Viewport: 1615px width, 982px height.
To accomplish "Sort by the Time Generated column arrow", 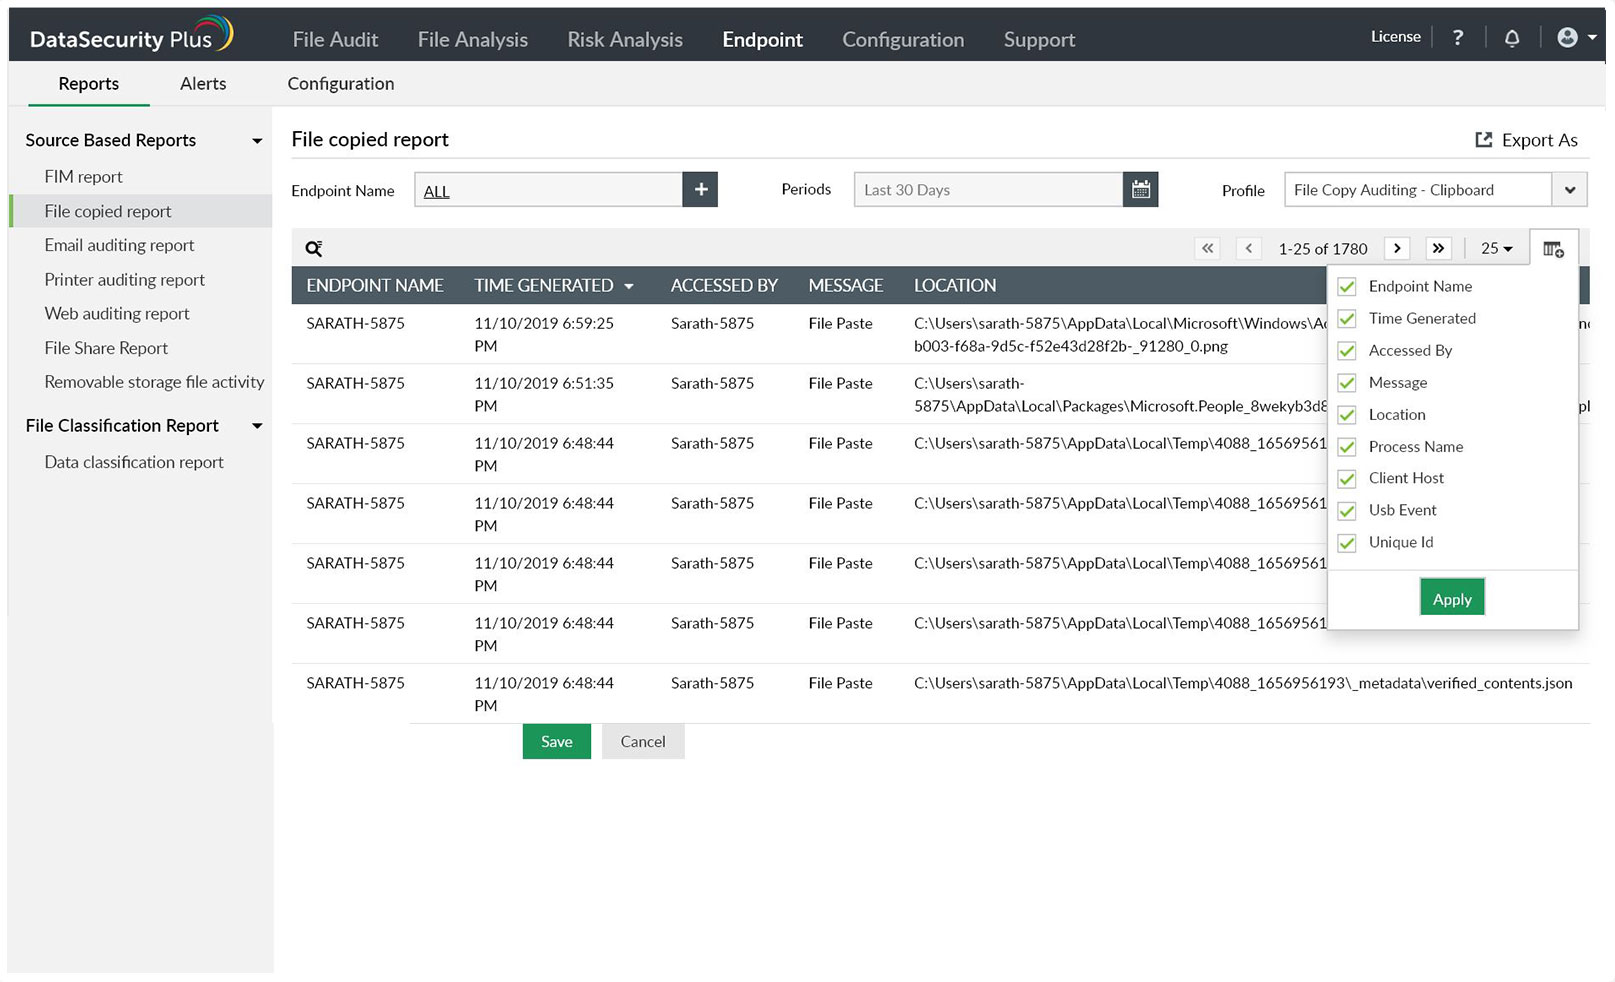I will click(629, 286).
